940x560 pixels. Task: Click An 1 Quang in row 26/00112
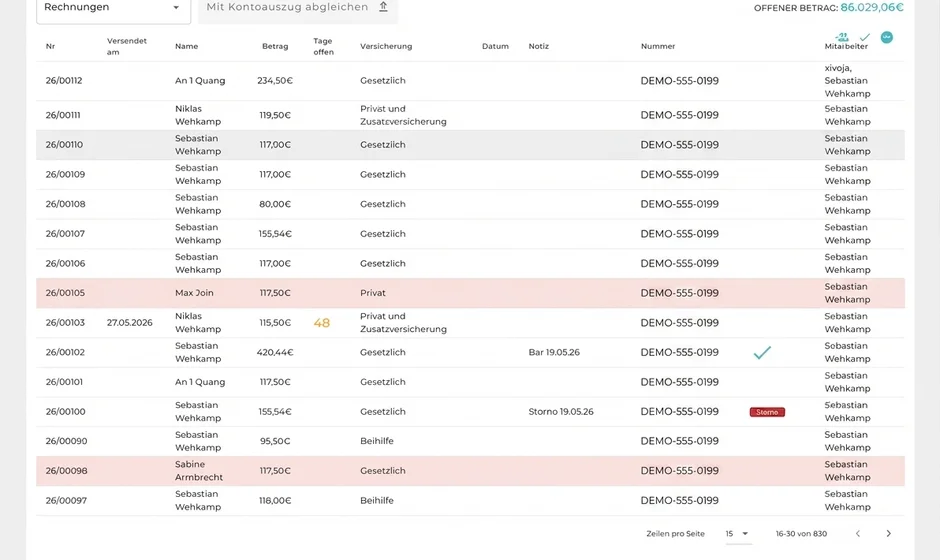coord(200,80)
